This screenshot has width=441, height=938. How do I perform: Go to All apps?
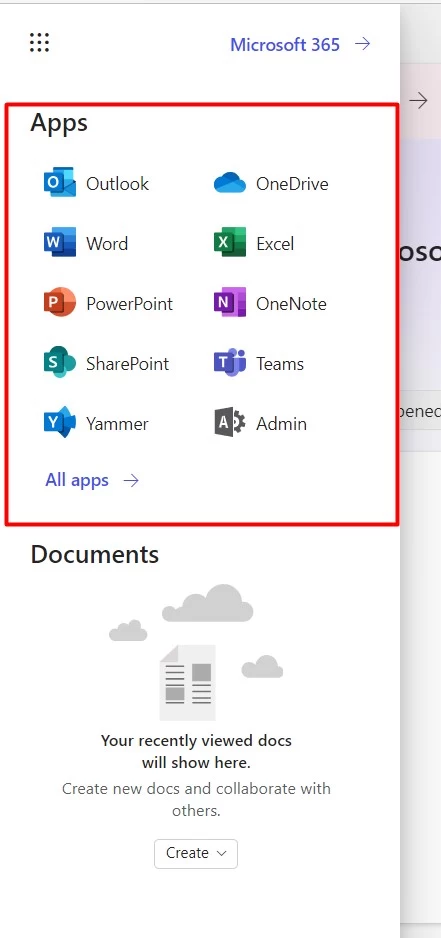pyautogui.click(x=92, y=480)
